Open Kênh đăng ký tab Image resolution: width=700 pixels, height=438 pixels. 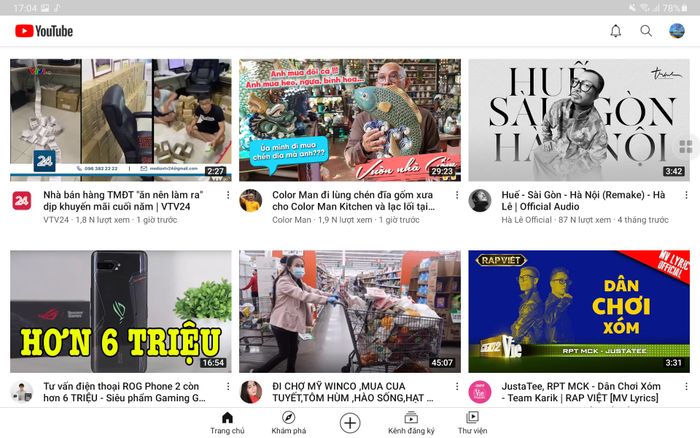pyautogui.click(x=411, y=423)
